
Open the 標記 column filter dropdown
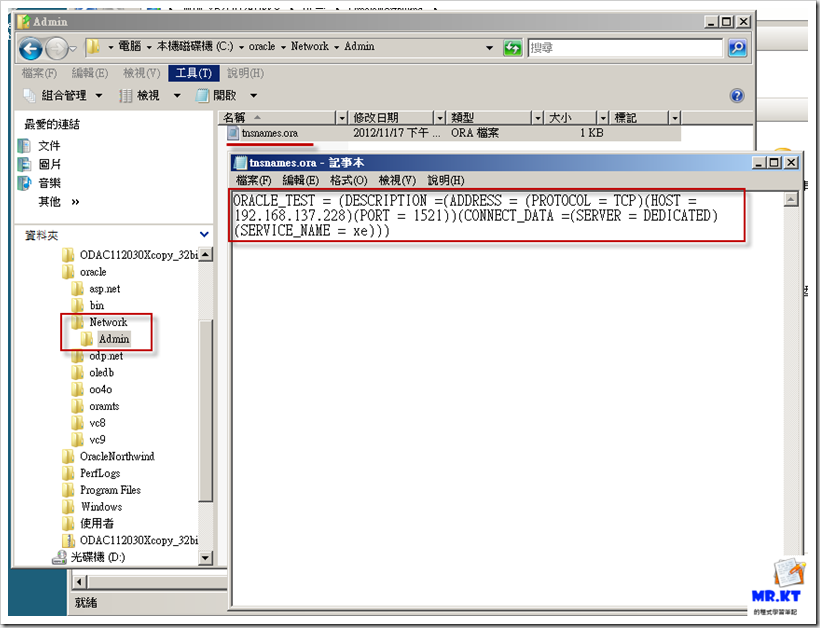pos(675,118)
